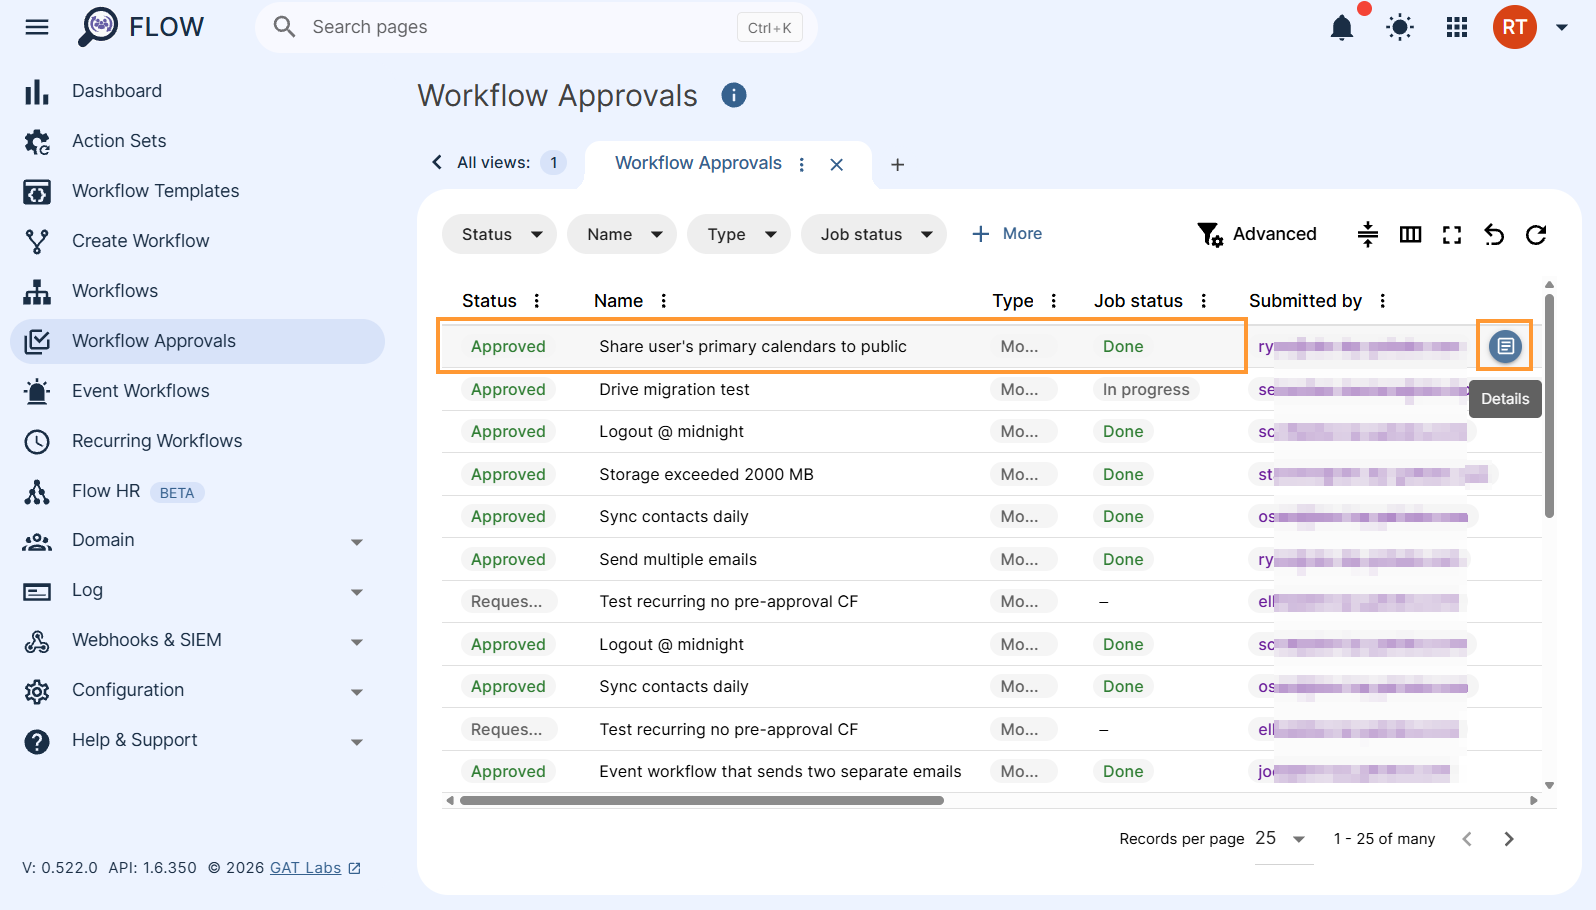Expand the account dropdown arrow
Image resolution: width=1596 pixels, height=910 pixels.
click(1562, 28)
